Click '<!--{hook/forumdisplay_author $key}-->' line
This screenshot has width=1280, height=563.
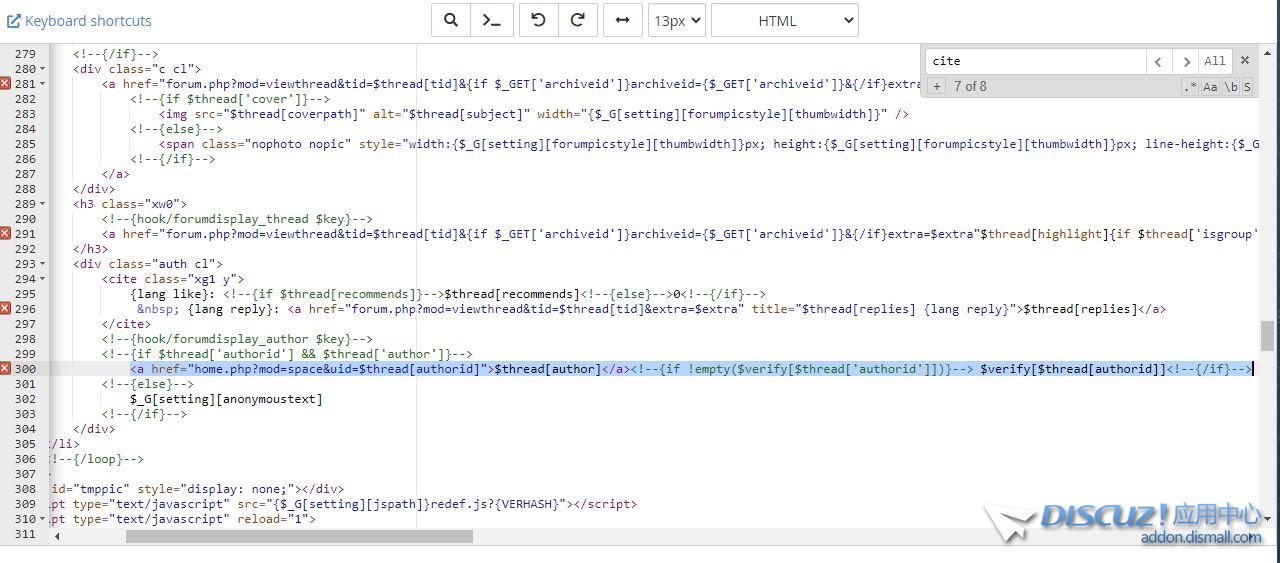[x=237, y=339]
